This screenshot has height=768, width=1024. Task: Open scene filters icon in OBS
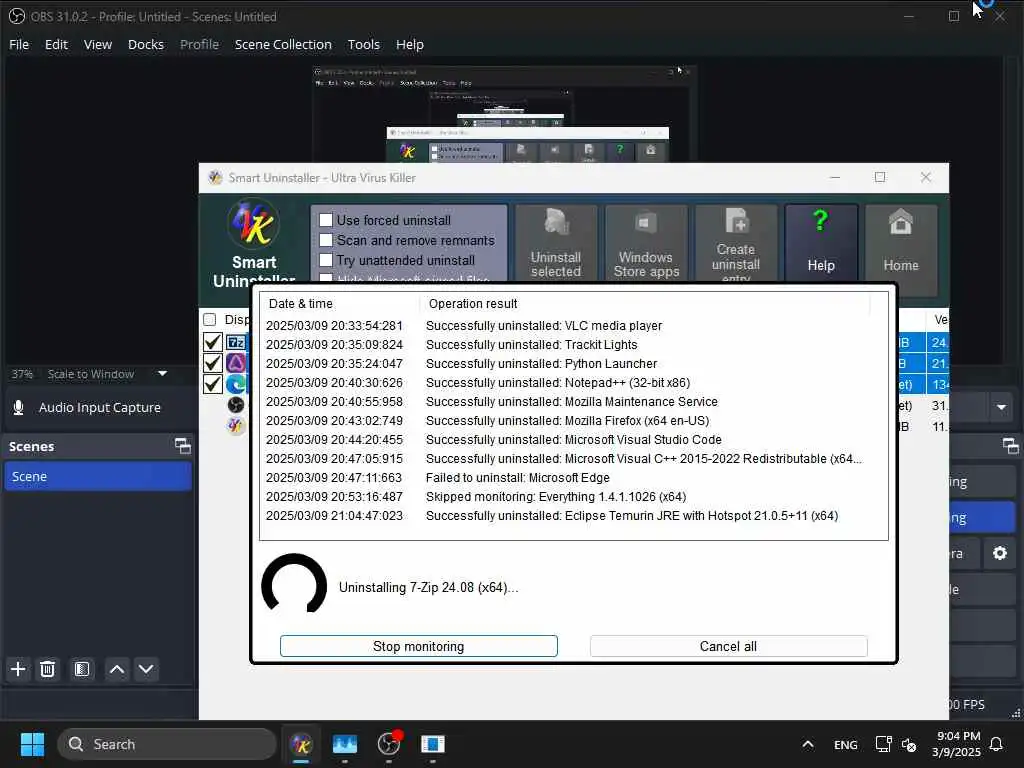pyautogui.click(x=82, y=669)
